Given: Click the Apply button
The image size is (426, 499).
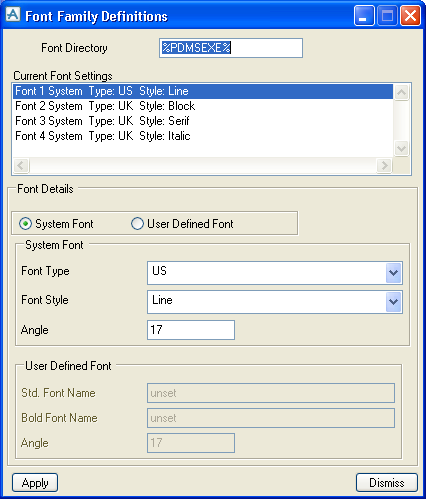Looking at the screenshot, I should tap(35, 483).
